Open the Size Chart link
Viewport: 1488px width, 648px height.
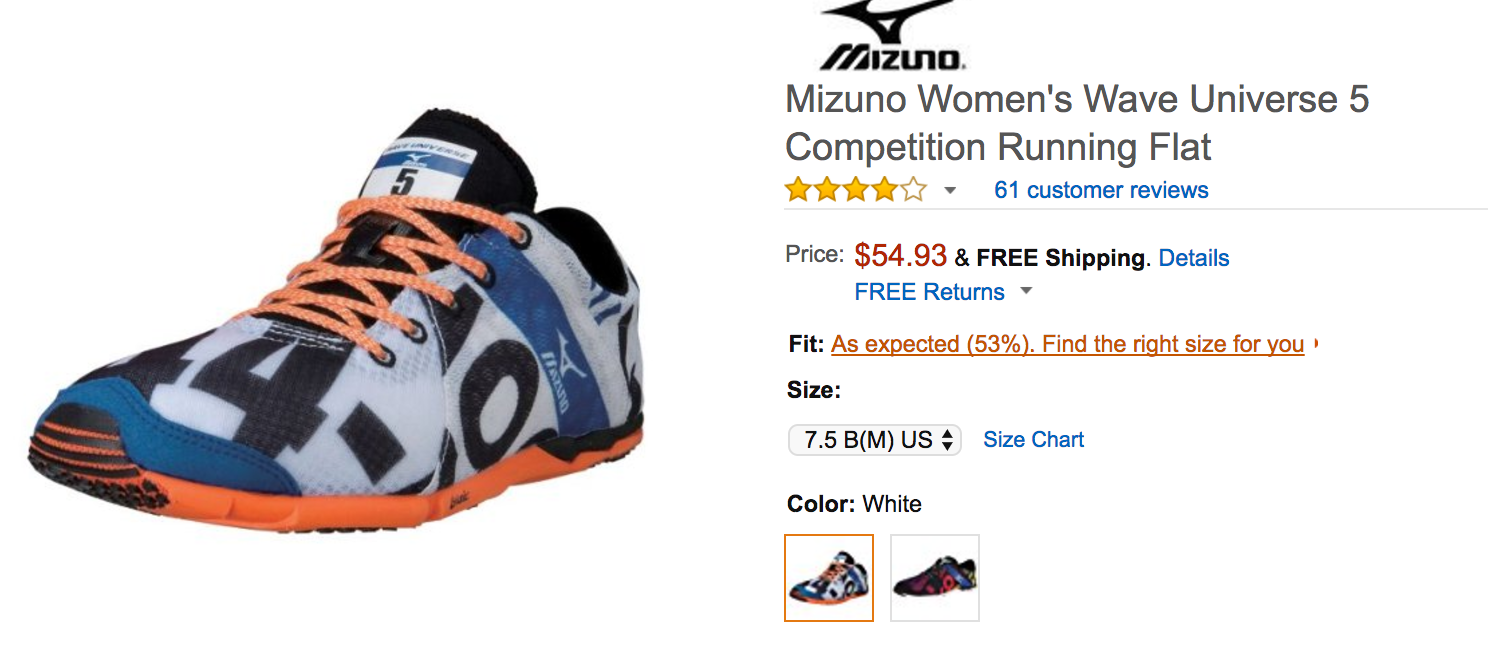[x=1034, y=440]
